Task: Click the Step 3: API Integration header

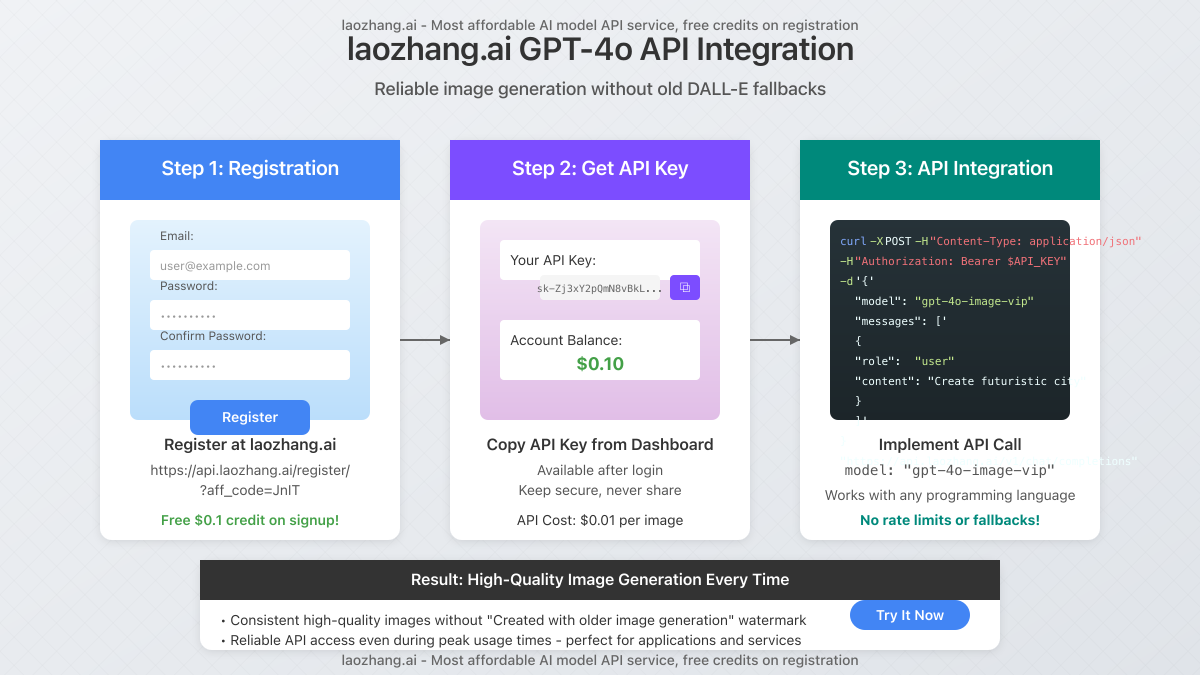Action: [x=950, y=169]
